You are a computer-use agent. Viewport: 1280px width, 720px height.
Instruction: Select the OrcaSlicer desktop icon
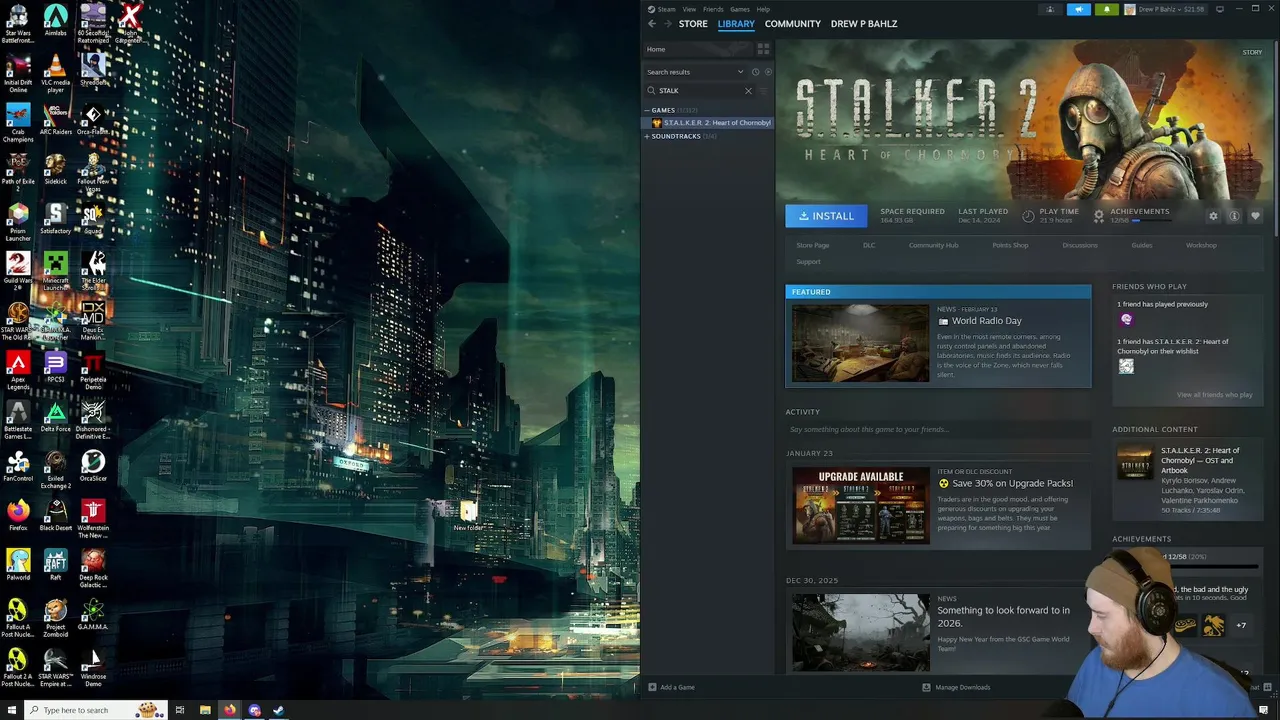coord(93,466)
